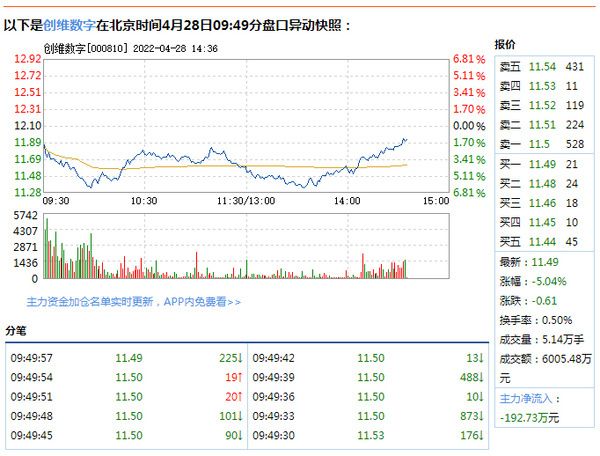Viewport: 600px width, 456px height.
Task: Click the chart title 创维数字[000810]
Action: pyautogui.click(x=84, y=46)
